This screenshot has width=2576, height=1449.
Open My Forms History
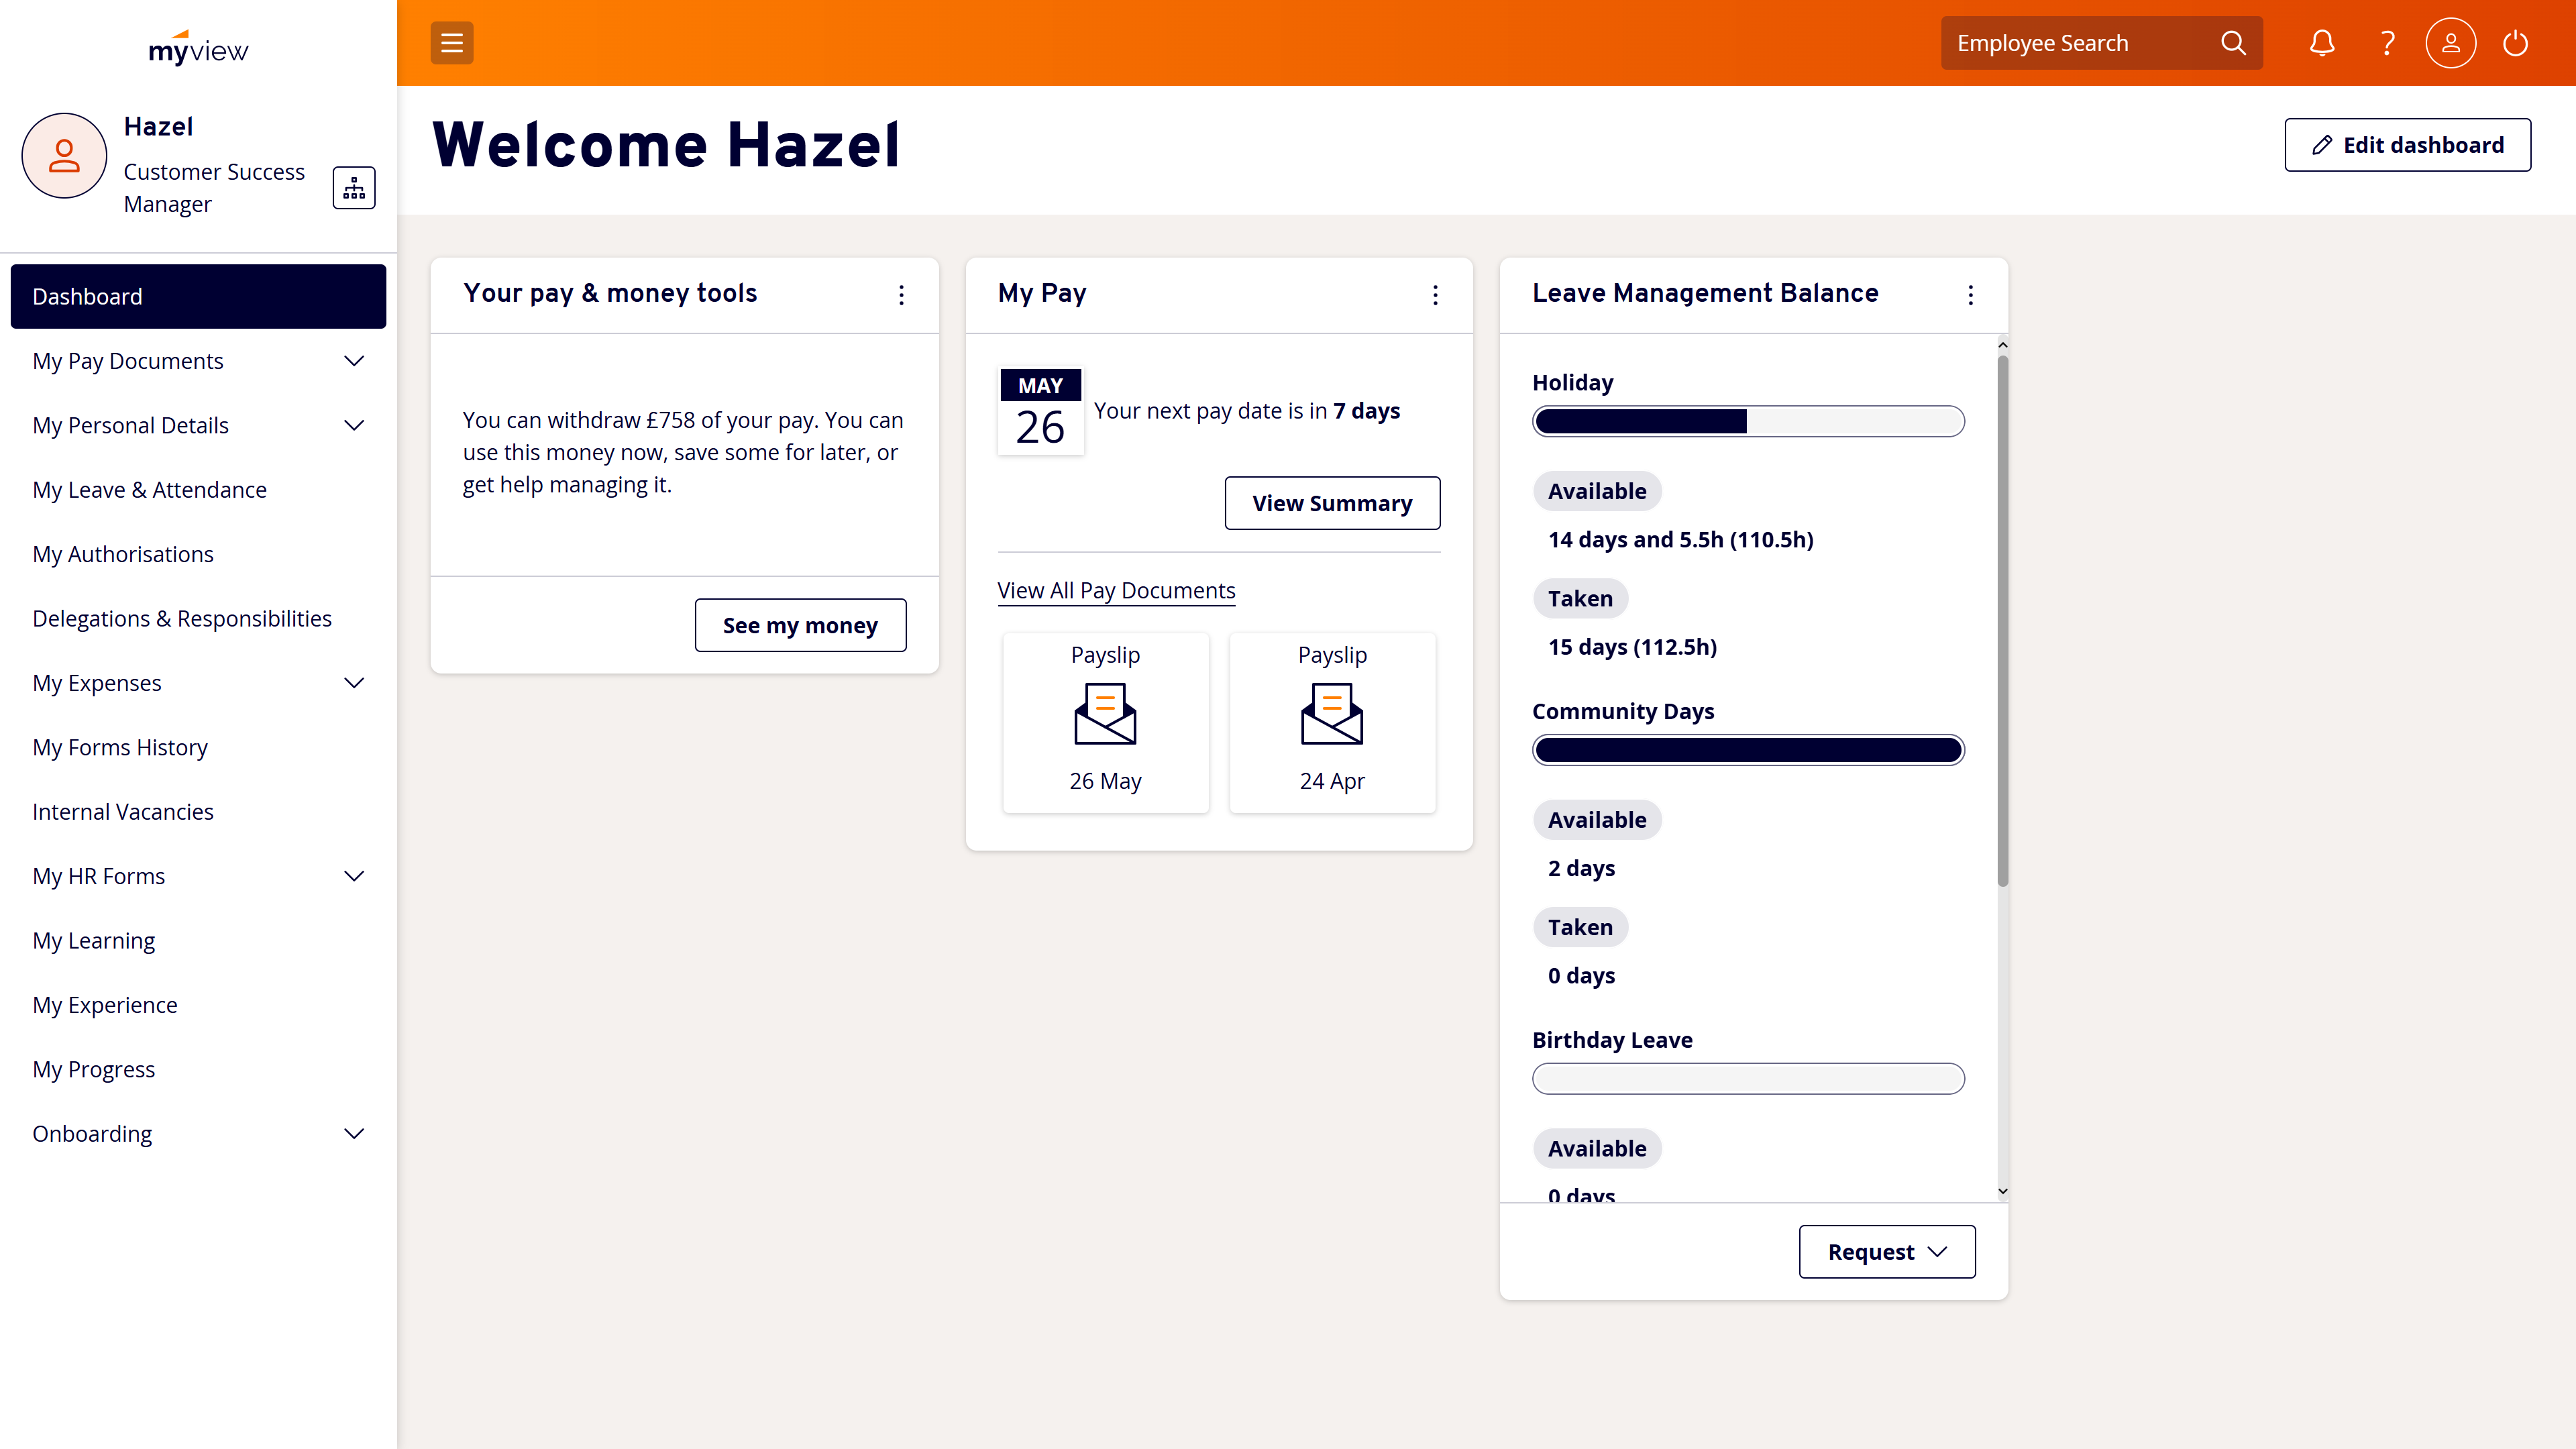198,747
